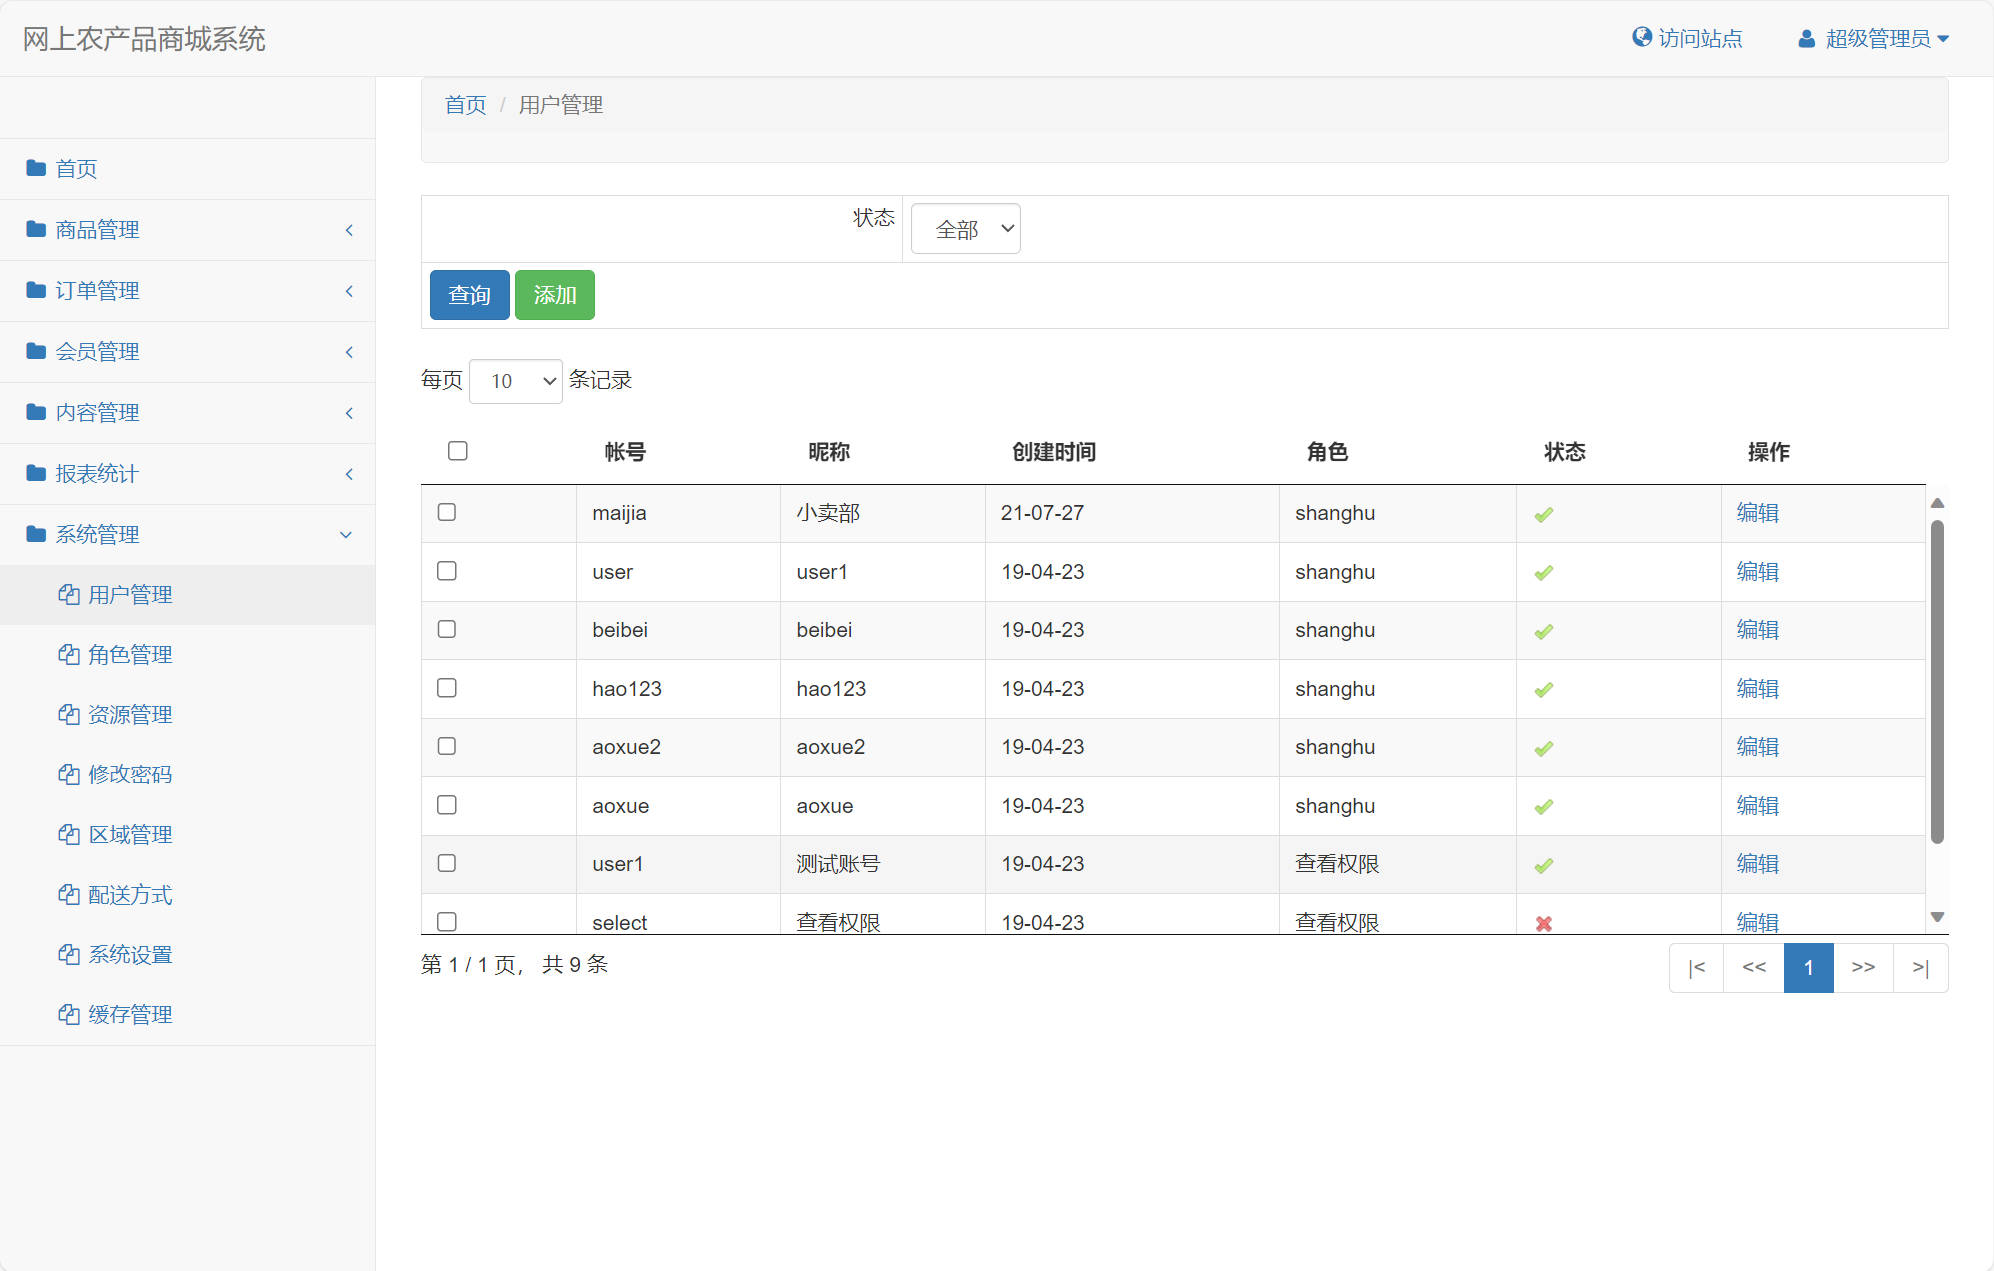
Task: Collapse the 系统管理 section chevron
Action: [345, 534]
